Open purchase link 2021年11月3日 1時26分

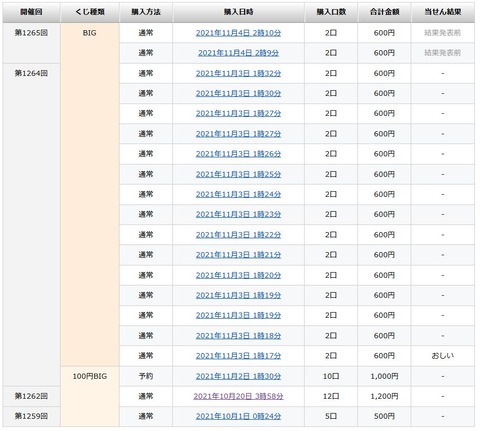tap(238, 154)
